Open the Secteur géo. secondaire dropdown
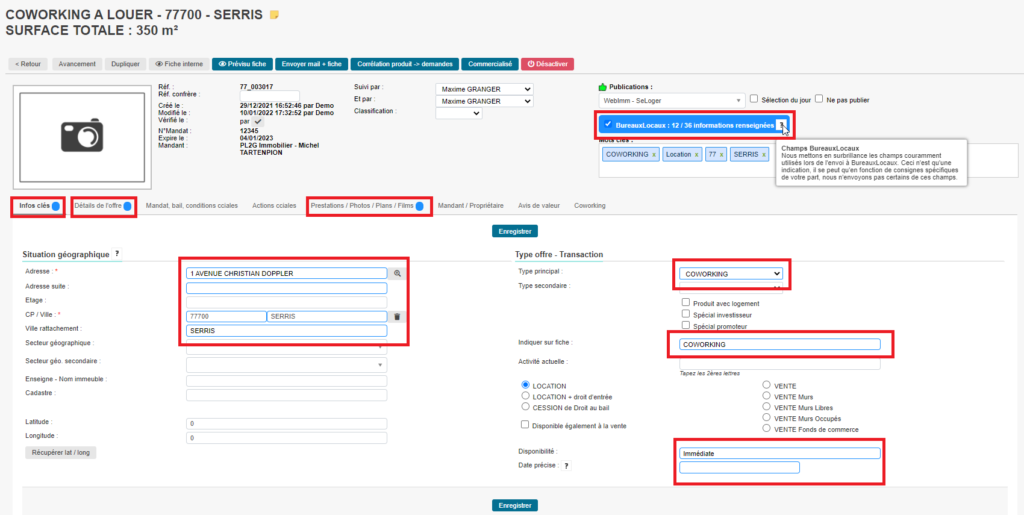 click(286, 364)
